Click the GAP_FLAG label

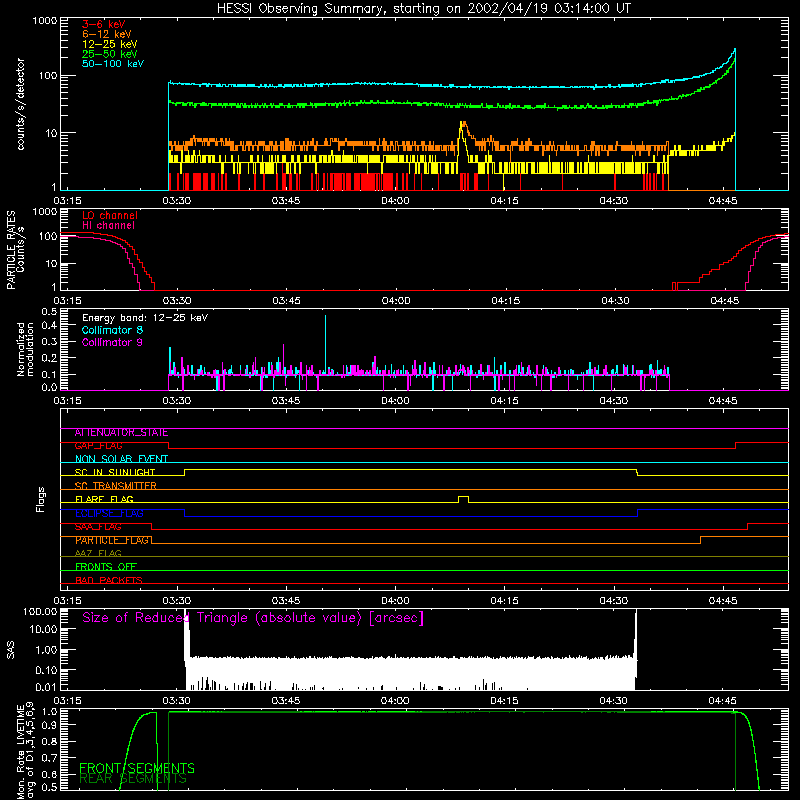coord(98,446)
